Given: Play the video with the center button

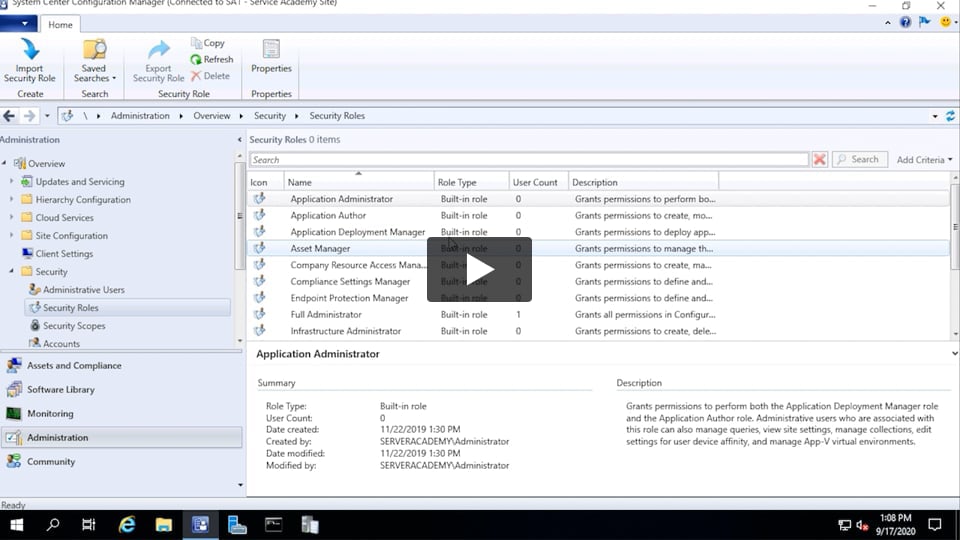Looking at the screenshot, I should tap(479, 270).
